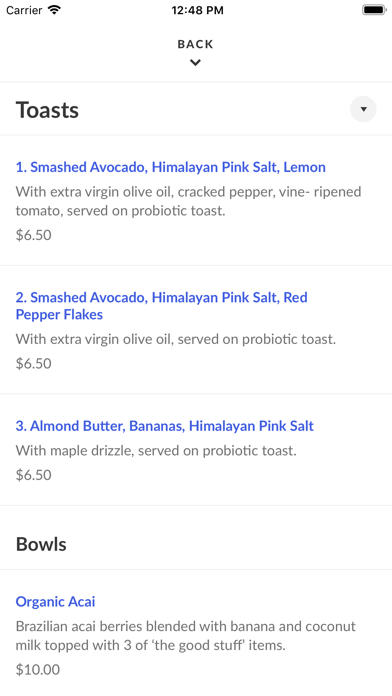This screenshot has height=696, width=392.
Task: Select Almond Butter, Bananas toast item
Action: [x=165, y=426]
